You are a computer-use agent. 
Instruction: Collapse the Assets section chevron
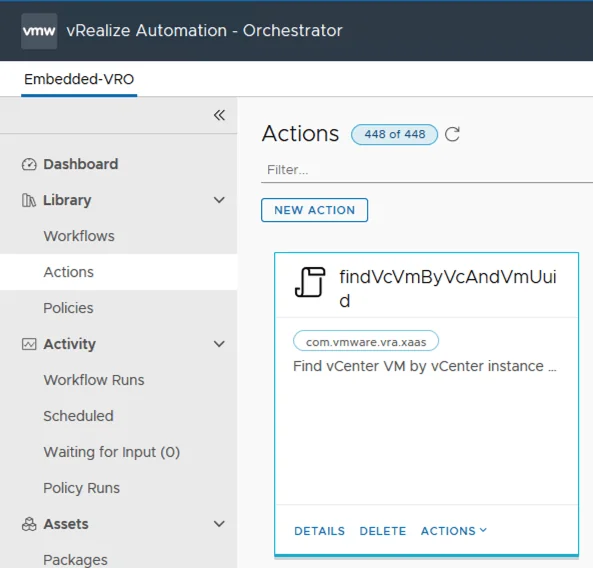point(219,524)
